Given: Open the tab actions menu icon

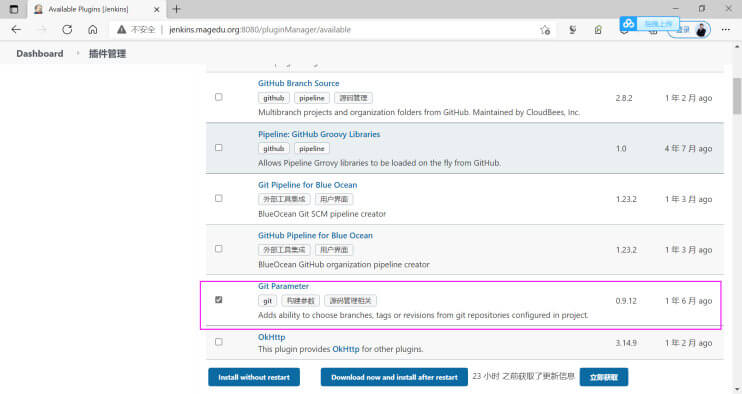Looking at the screenshot, I should 14,9.
